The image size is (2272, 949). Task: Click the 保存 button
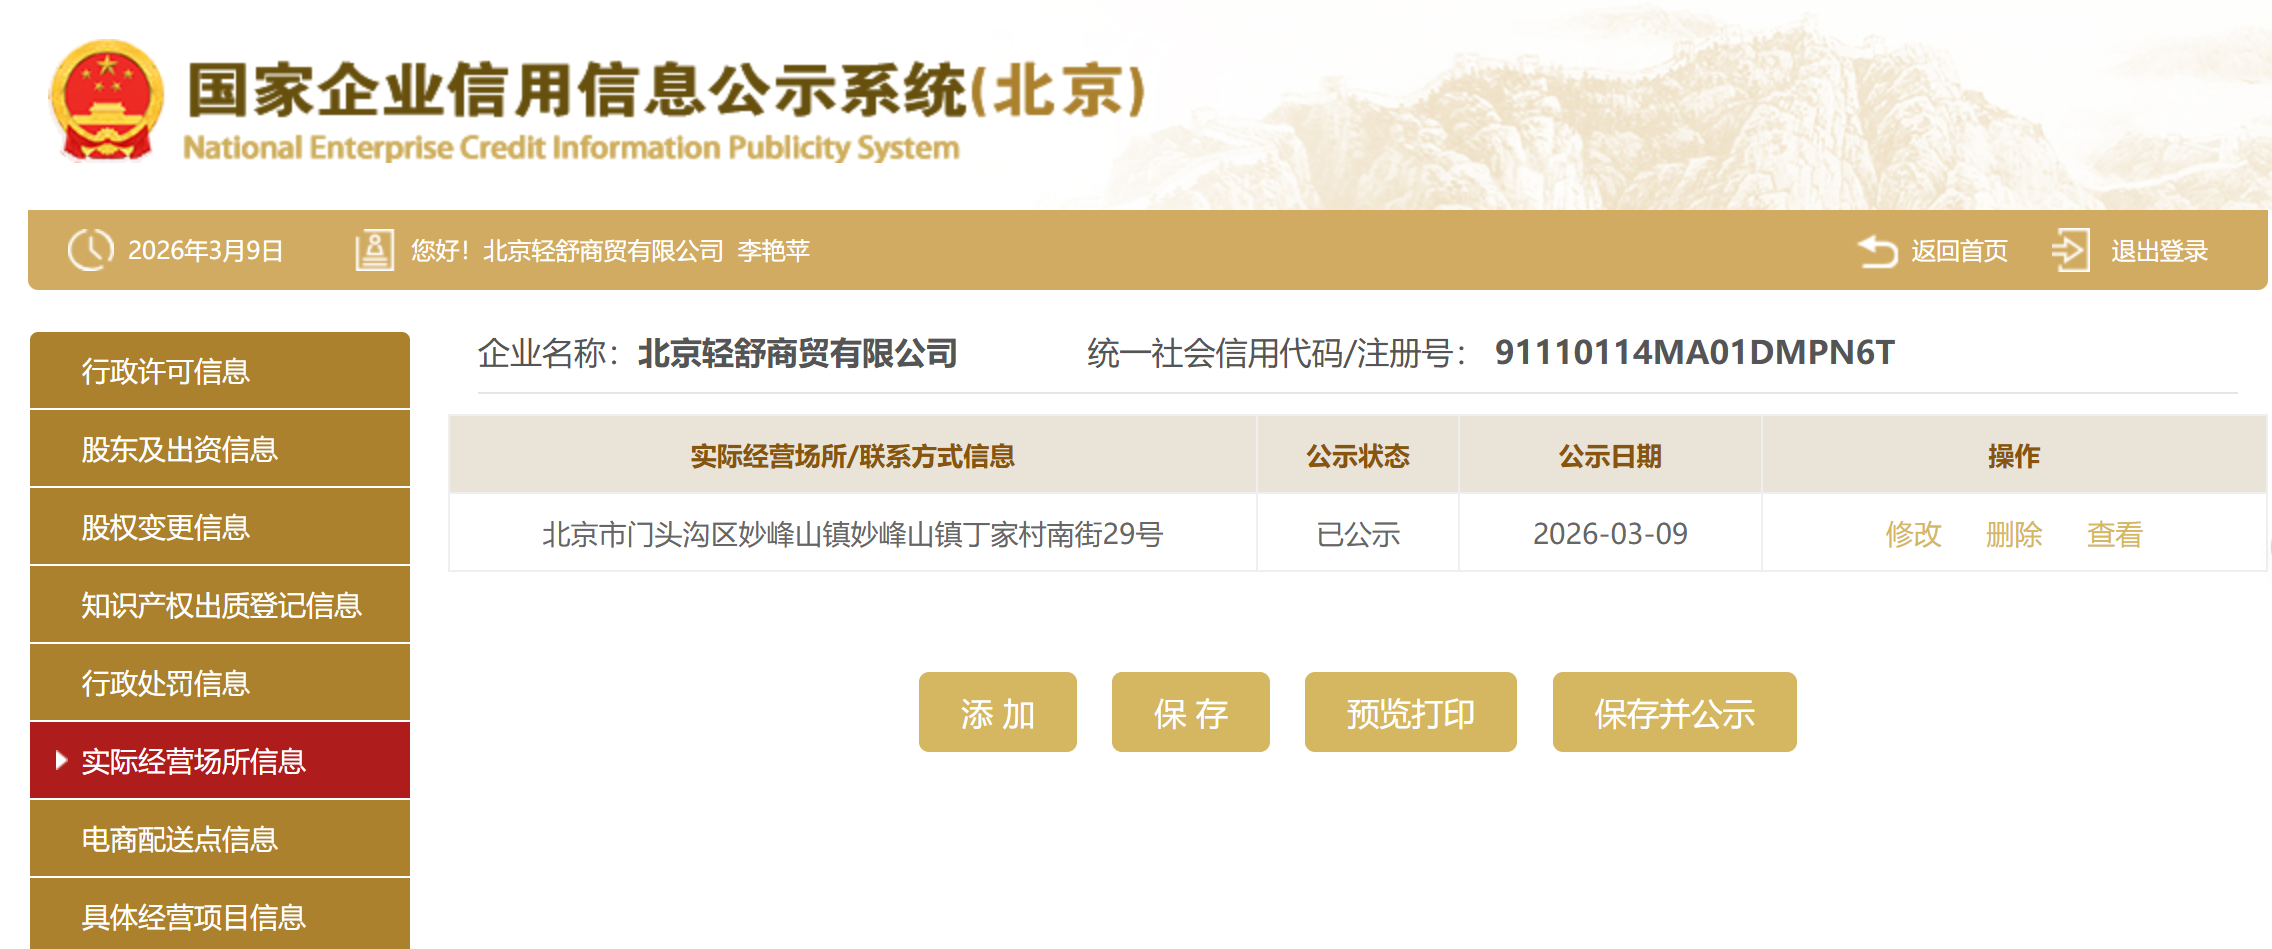tap(1191, 712)
